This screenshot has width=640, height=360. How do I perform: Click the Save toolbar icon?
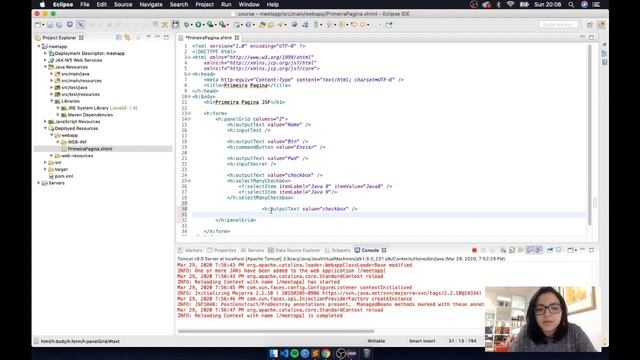point(50,25)
